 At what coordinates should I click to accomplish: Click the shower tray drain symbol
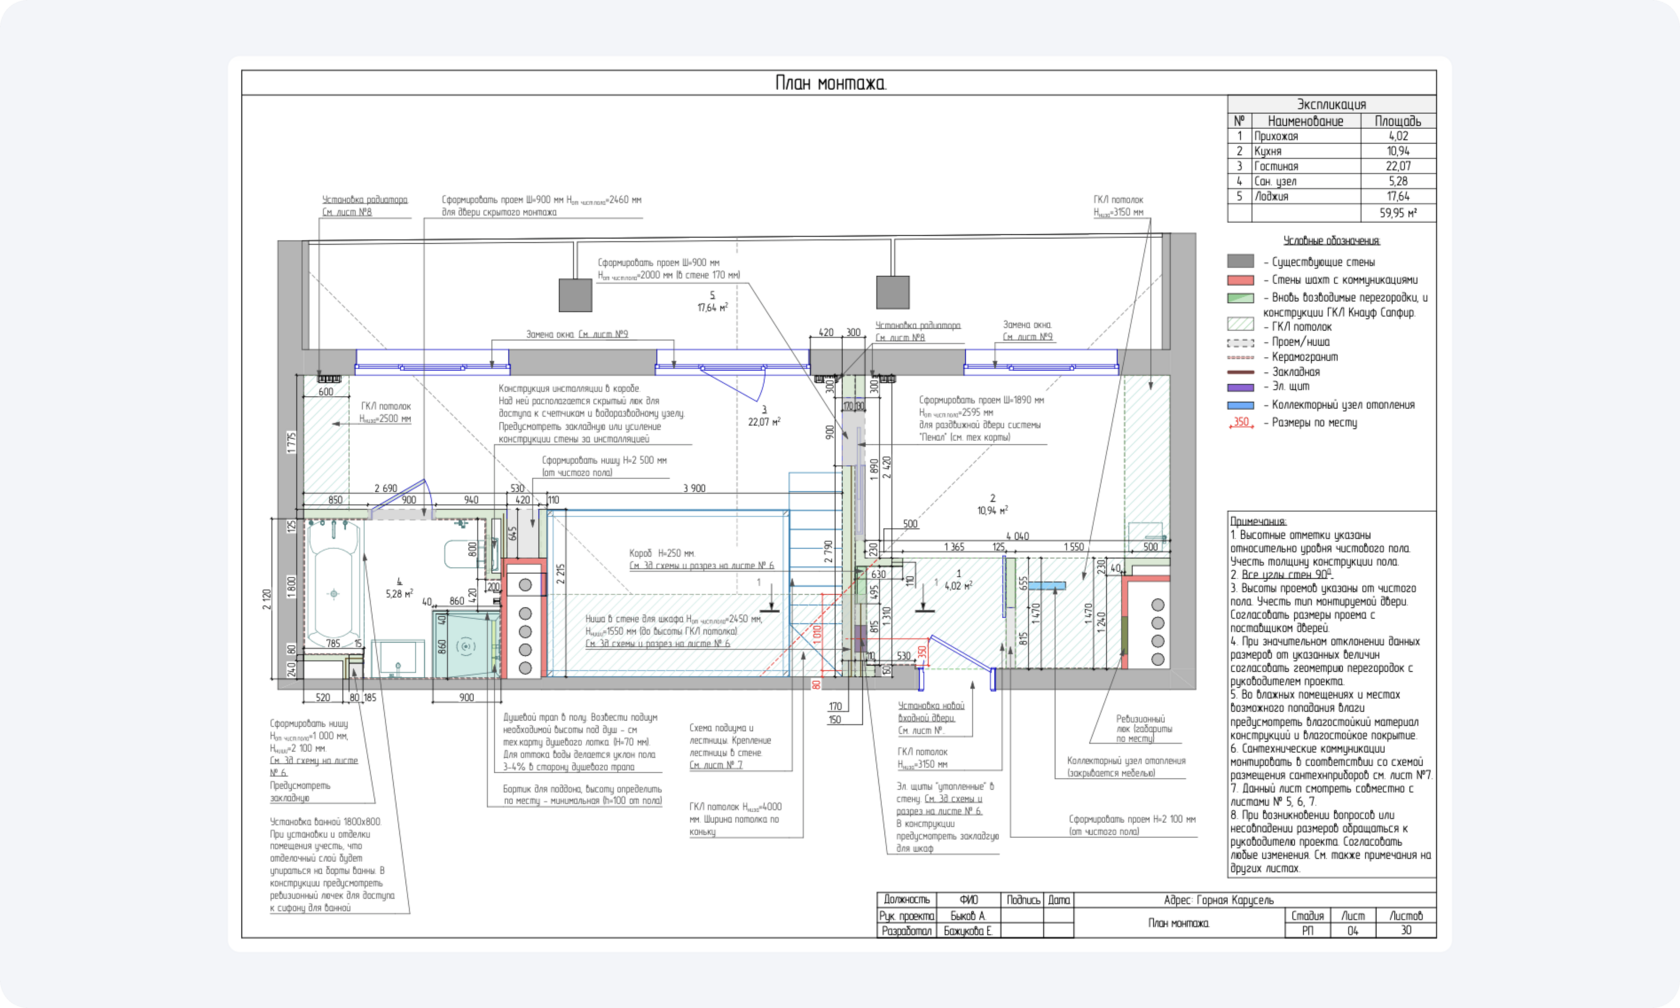tap(465, 646)
